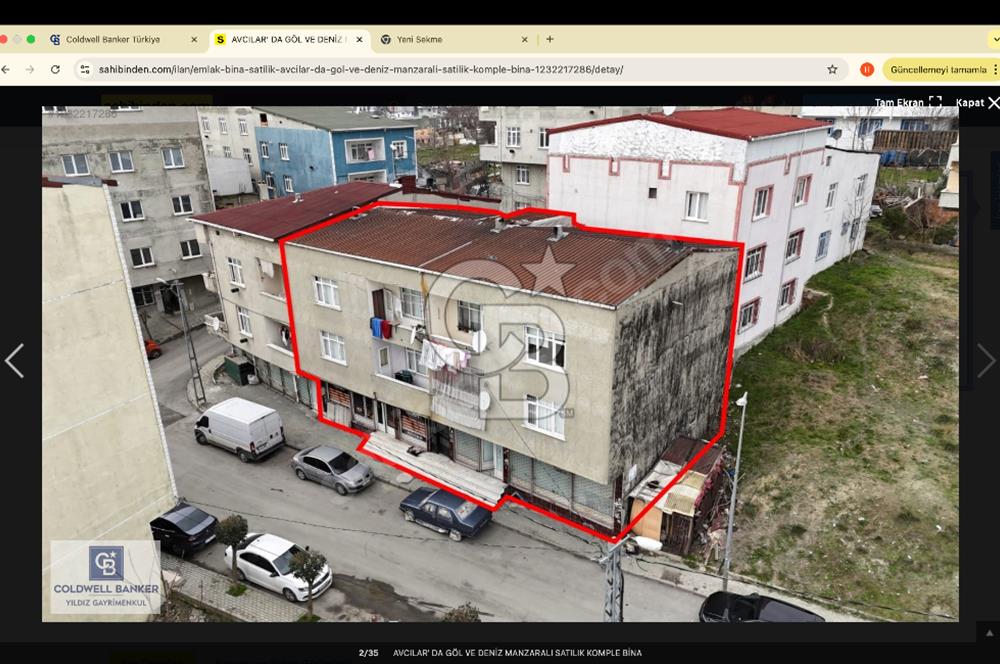Expand the tab search dropdown chevron
This screenshot has width=1000, height=664.
click(994, 39)
